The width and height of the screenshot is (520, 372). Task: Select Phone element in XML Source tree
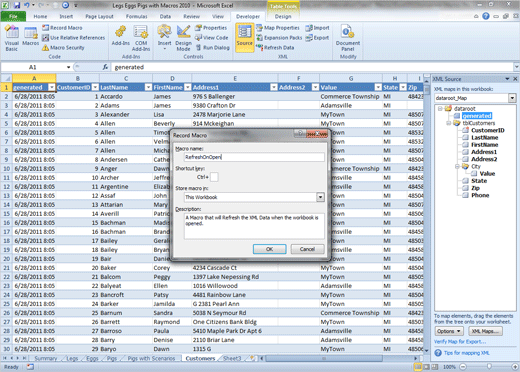click(480, 195)
